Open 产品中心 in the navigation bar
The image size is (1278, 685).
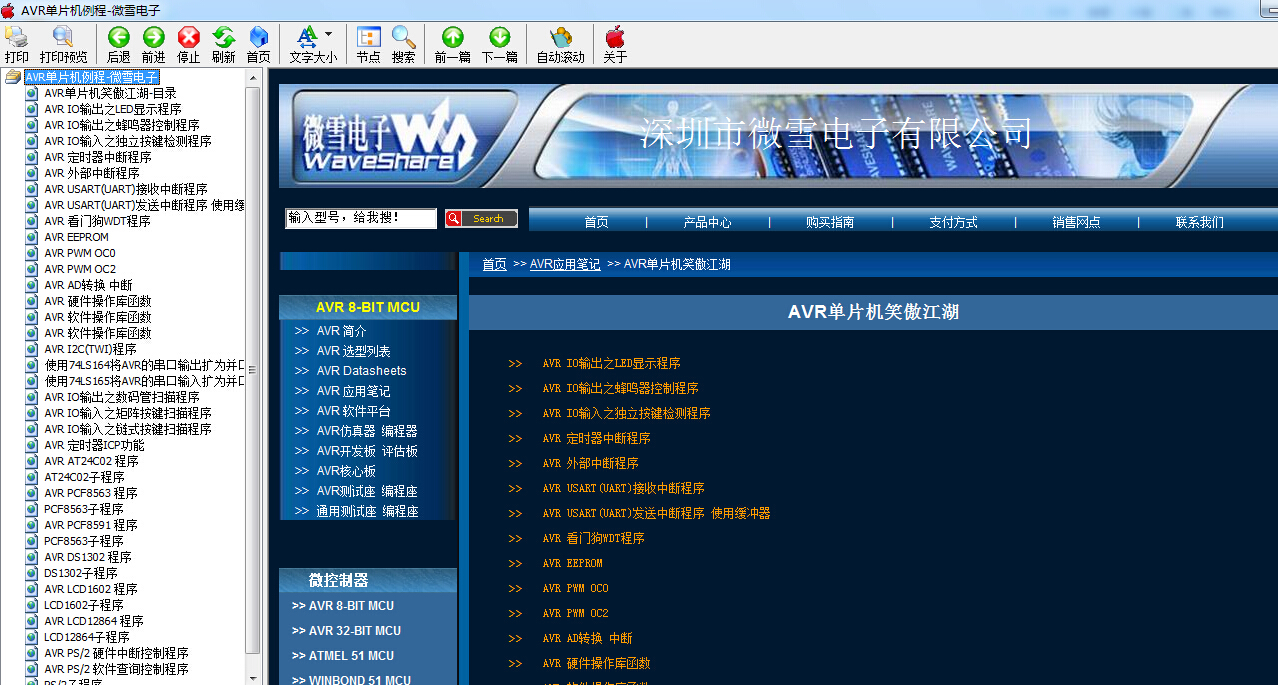[x=707, y=222]
